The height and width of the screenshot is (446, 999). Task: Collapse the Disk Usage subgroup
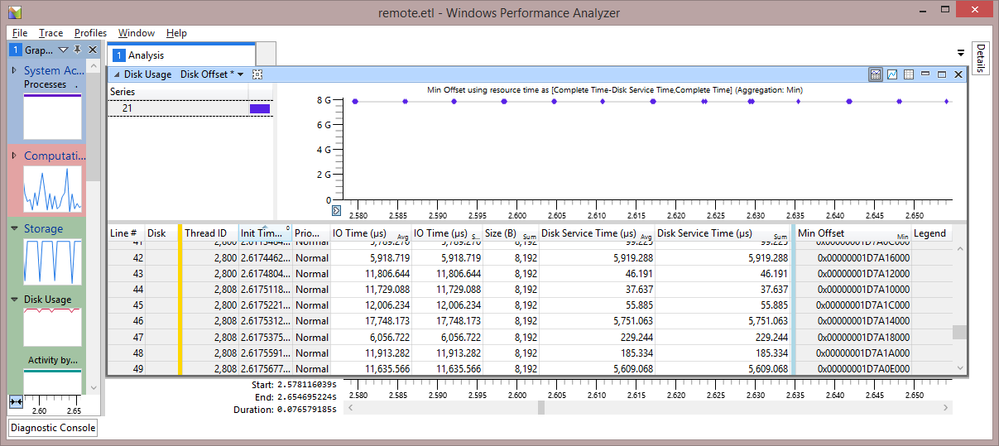point(15,299)
